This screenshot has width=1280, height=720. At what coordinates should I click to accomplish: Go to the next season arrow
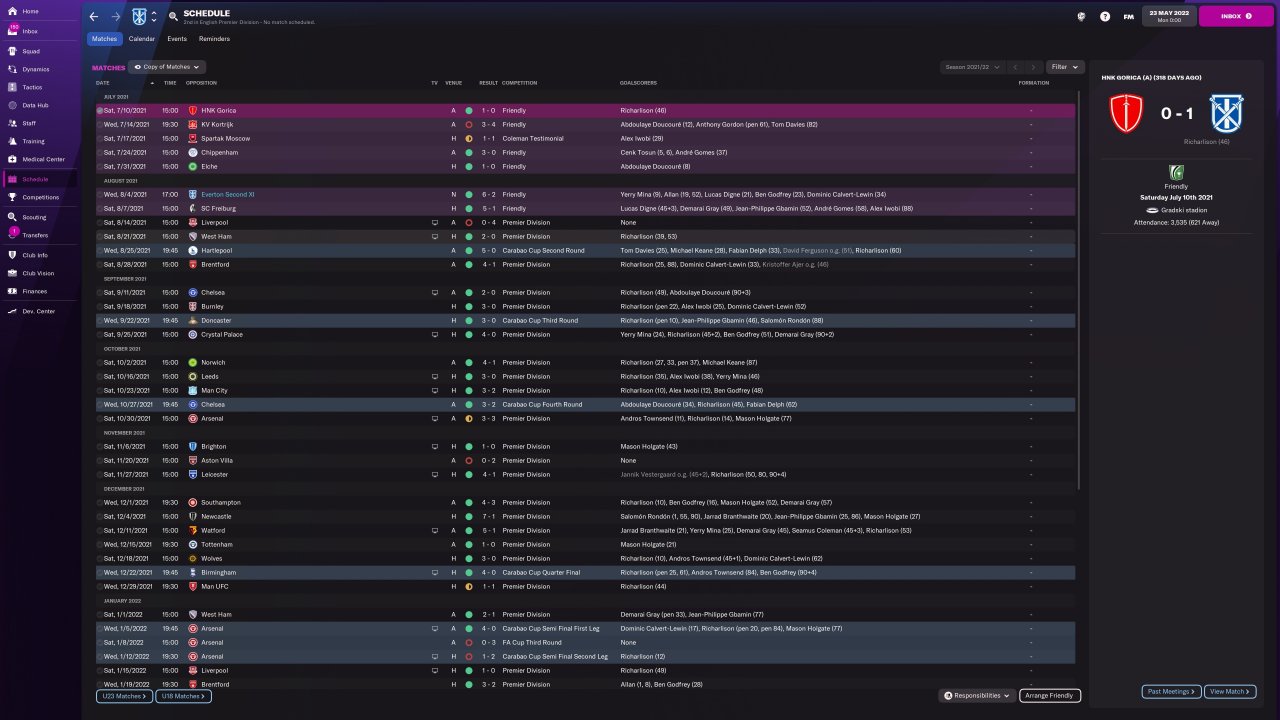click(1032, 67)
